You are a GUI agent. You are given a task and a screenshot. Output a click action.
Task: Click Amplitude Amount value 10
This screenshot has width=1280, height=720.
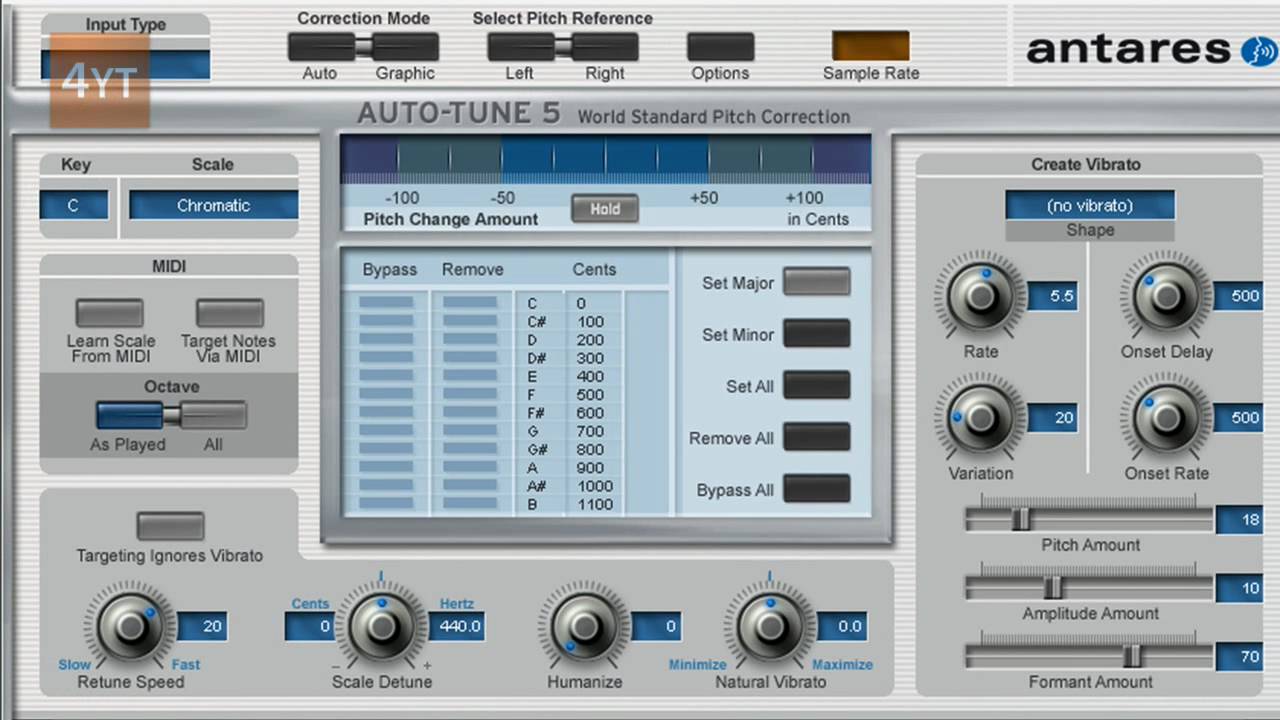point(1241,588)
